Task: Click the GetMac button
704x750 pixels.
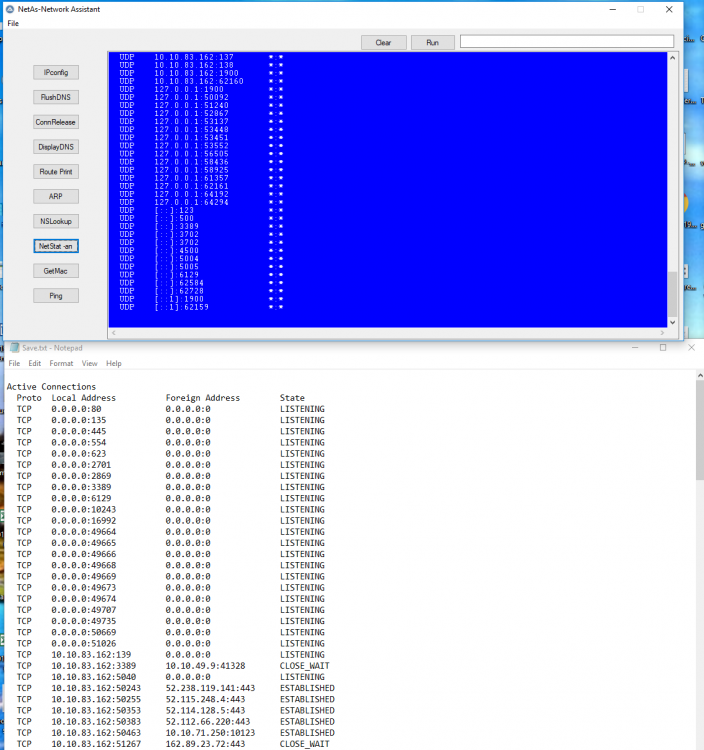Action: click(x=56, y=271)
